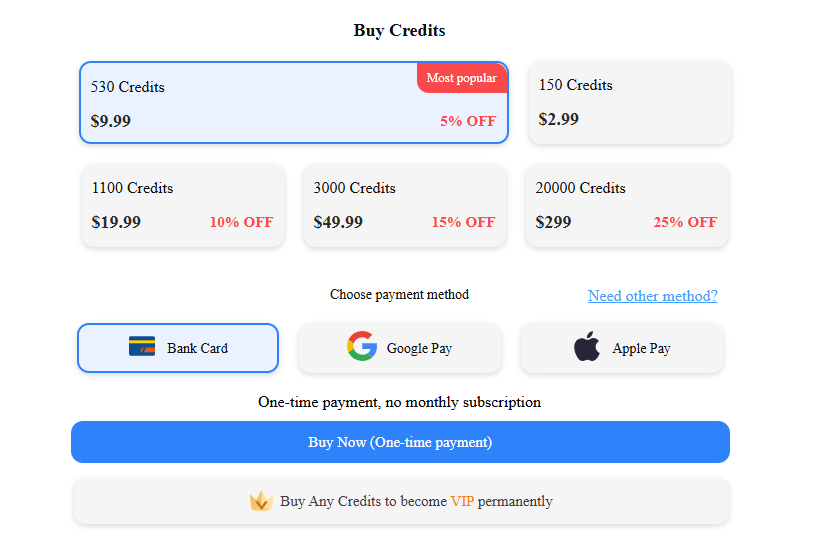Viewport: 820px width, 536px height.
Task: Select Apple Pay payment method
Action: [x=622, y=348]
